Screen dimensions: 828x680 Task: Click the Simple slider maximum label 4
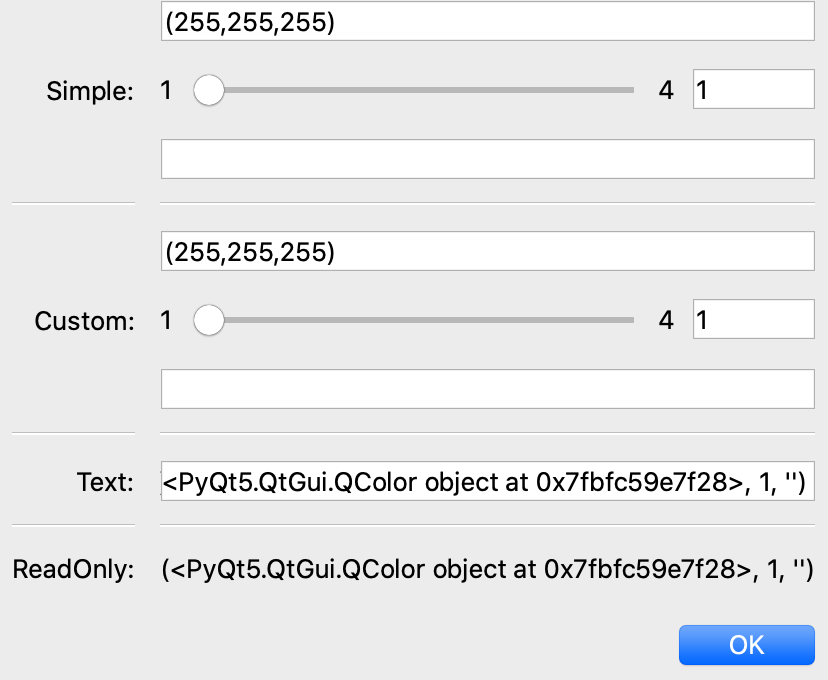(x=666, y=91)
